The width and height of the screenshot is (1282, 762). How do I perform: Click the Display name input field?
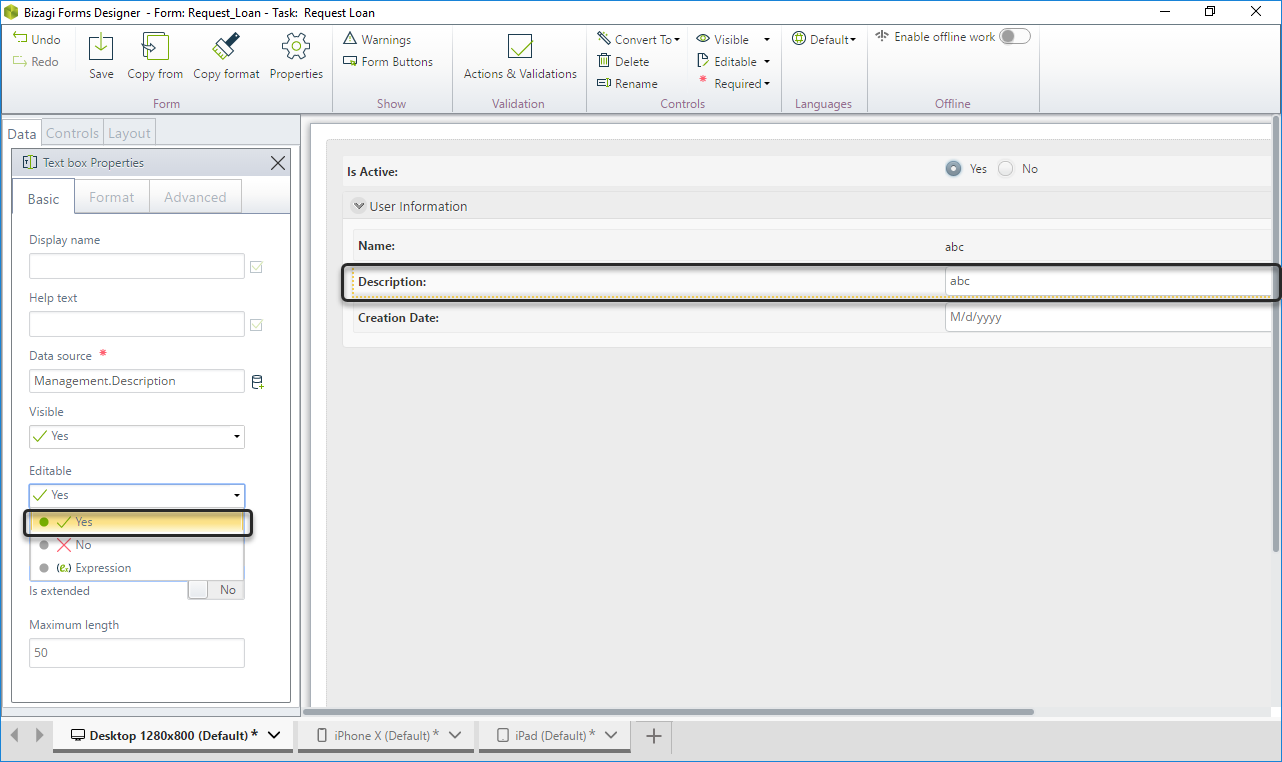[137, 266]
